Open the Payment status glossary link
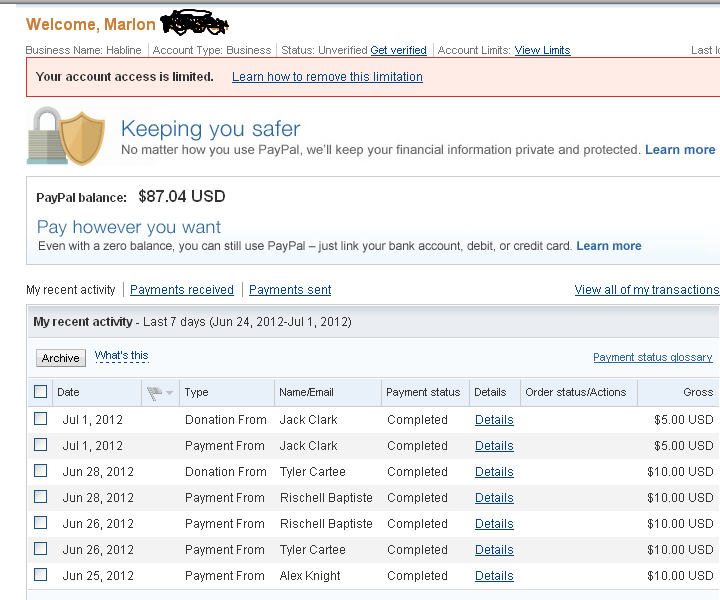 point(652,357)
